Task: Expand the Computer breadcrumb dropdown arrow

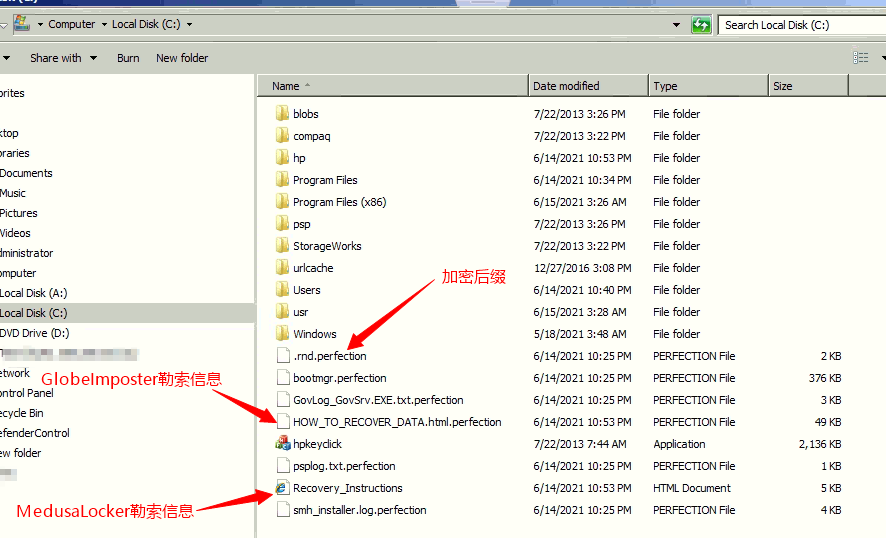Action: (x=104, y=24)
